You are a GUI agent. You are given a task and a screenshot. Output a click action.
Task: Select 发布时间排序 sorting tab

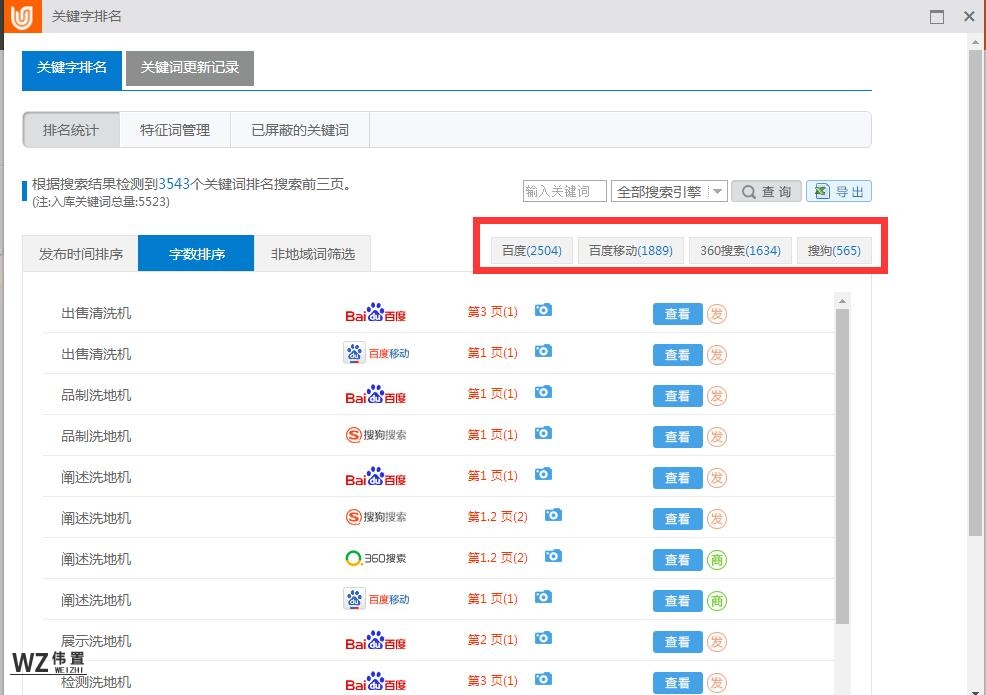(81, 254)
